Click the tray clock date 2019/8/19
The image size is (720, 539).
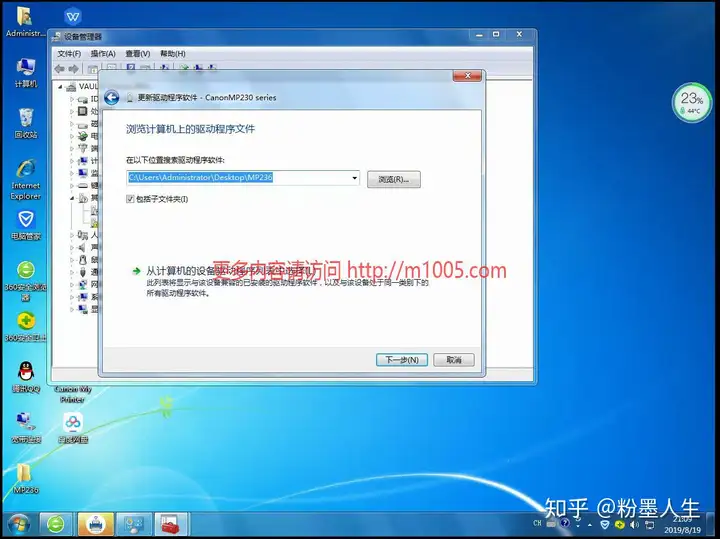pos(682,530)
